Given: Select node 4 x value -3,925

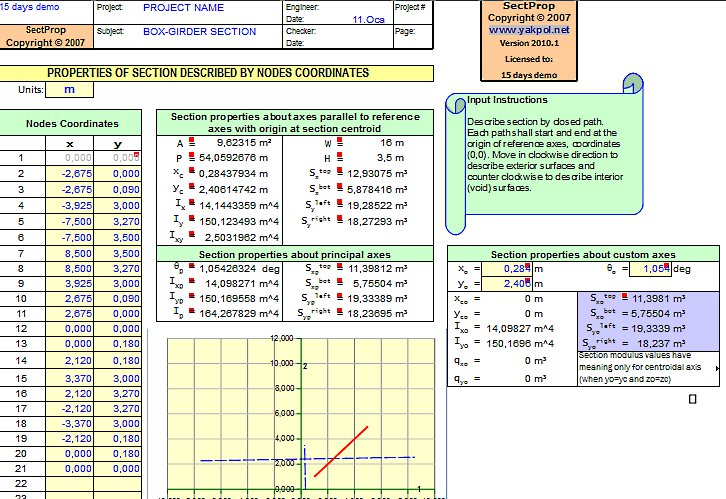Looking at the screenshot, I should click(x=70, y=206).
